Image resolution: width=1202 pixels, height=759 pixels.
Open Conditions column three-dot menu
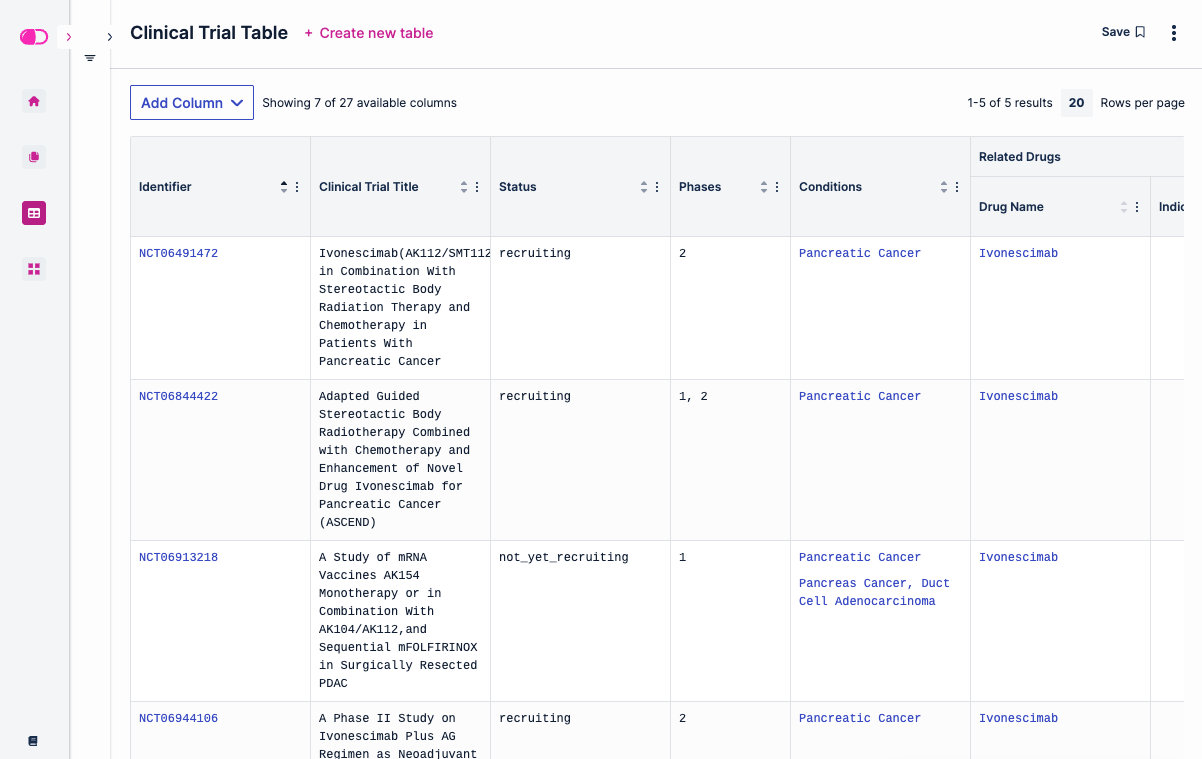[957, 187]
